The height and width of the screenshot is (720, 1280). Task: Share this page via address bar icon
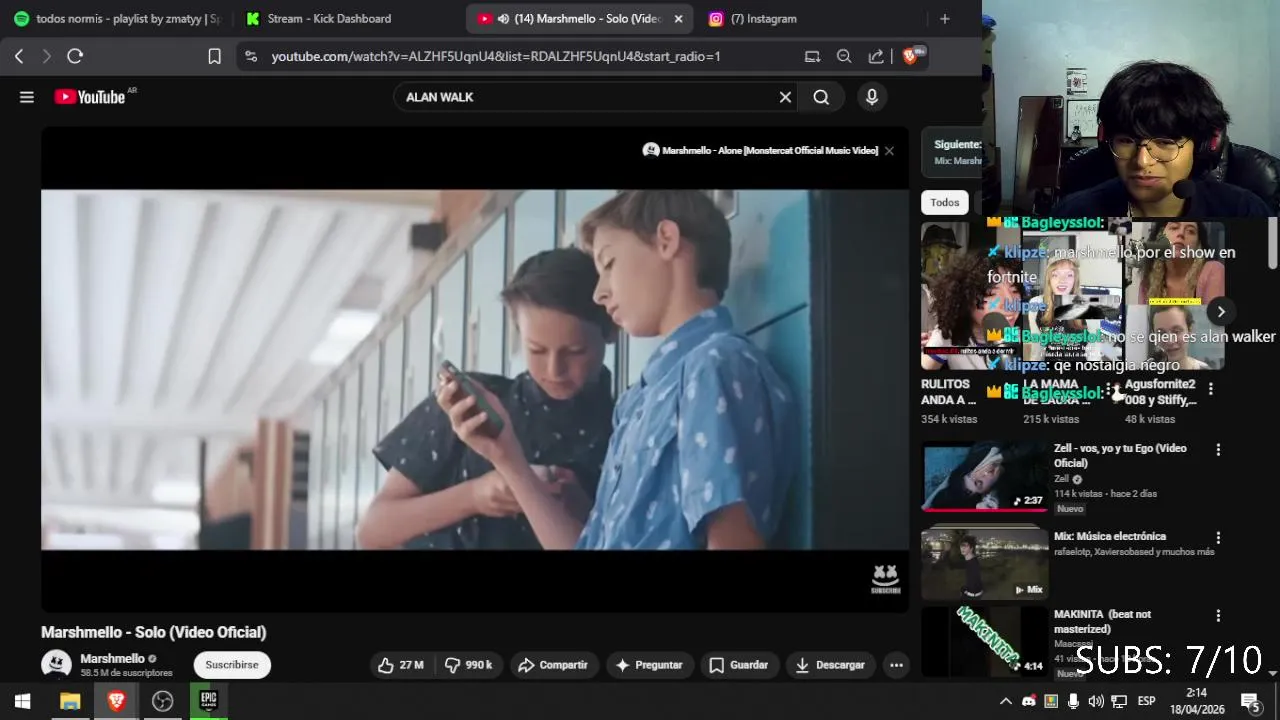click(x=876, y=56)
